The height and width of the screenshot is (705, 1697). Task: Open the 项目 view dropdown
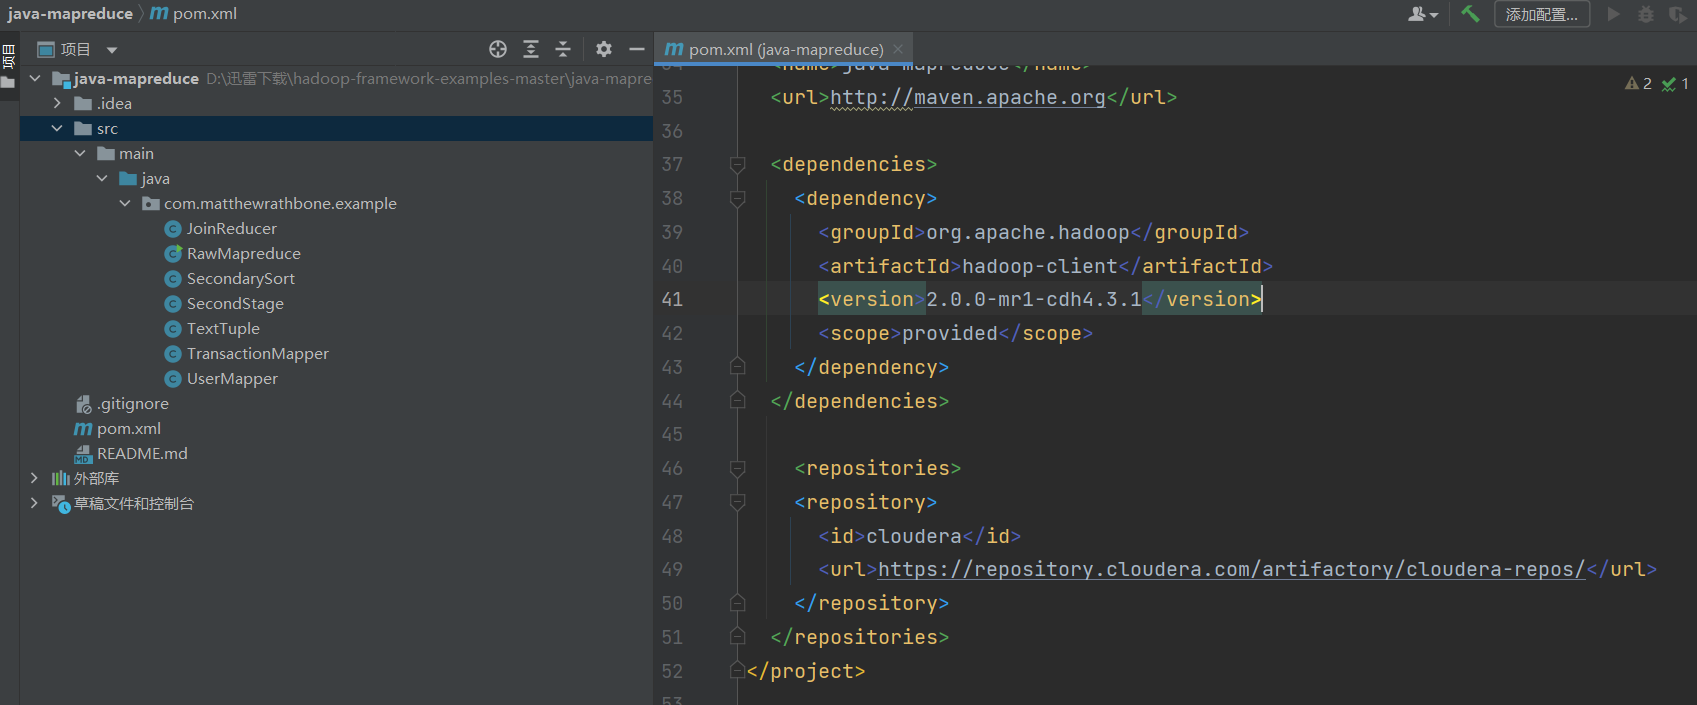[x=112, y=50]
